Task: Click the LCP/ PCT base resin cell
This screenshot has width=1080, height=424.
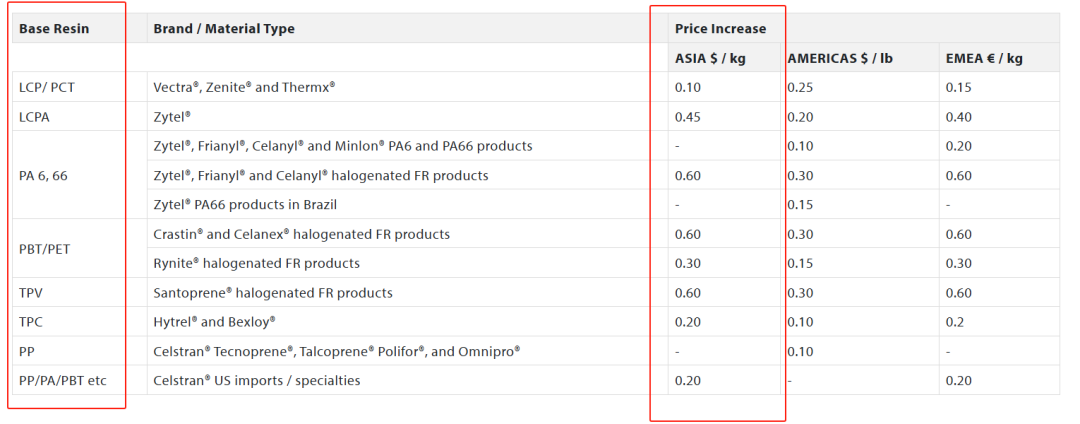Action: [x=47, y=87]
